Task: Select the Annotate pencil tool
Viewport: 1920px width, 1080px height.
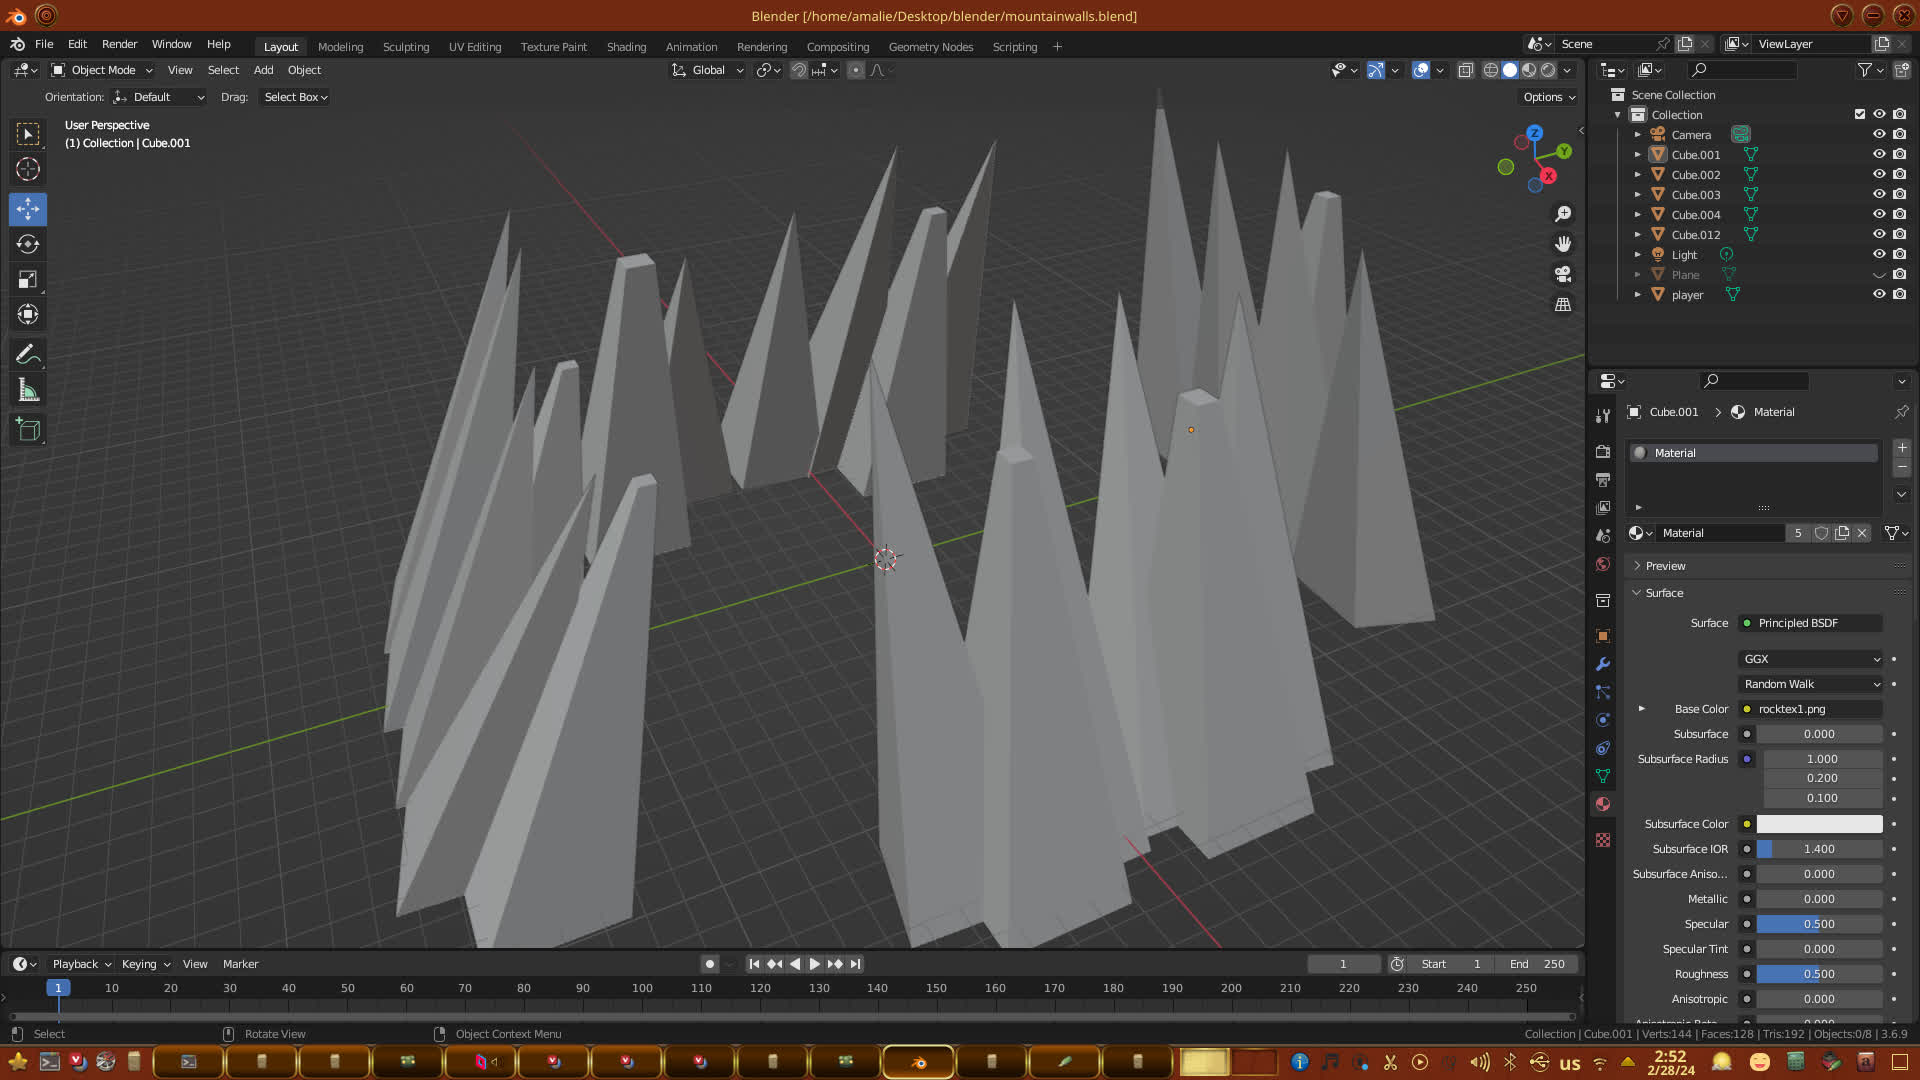Action: 28,354
